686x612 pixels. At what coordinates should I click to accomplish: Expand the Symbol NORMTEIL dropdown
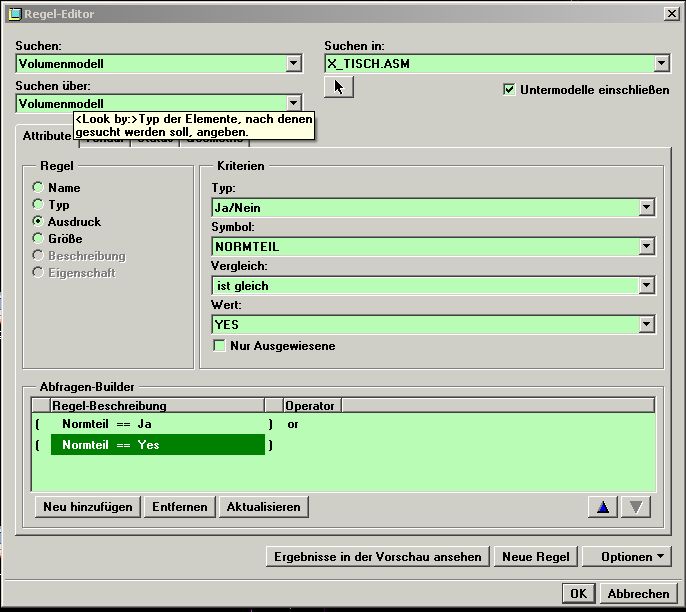tap(646, 247)
